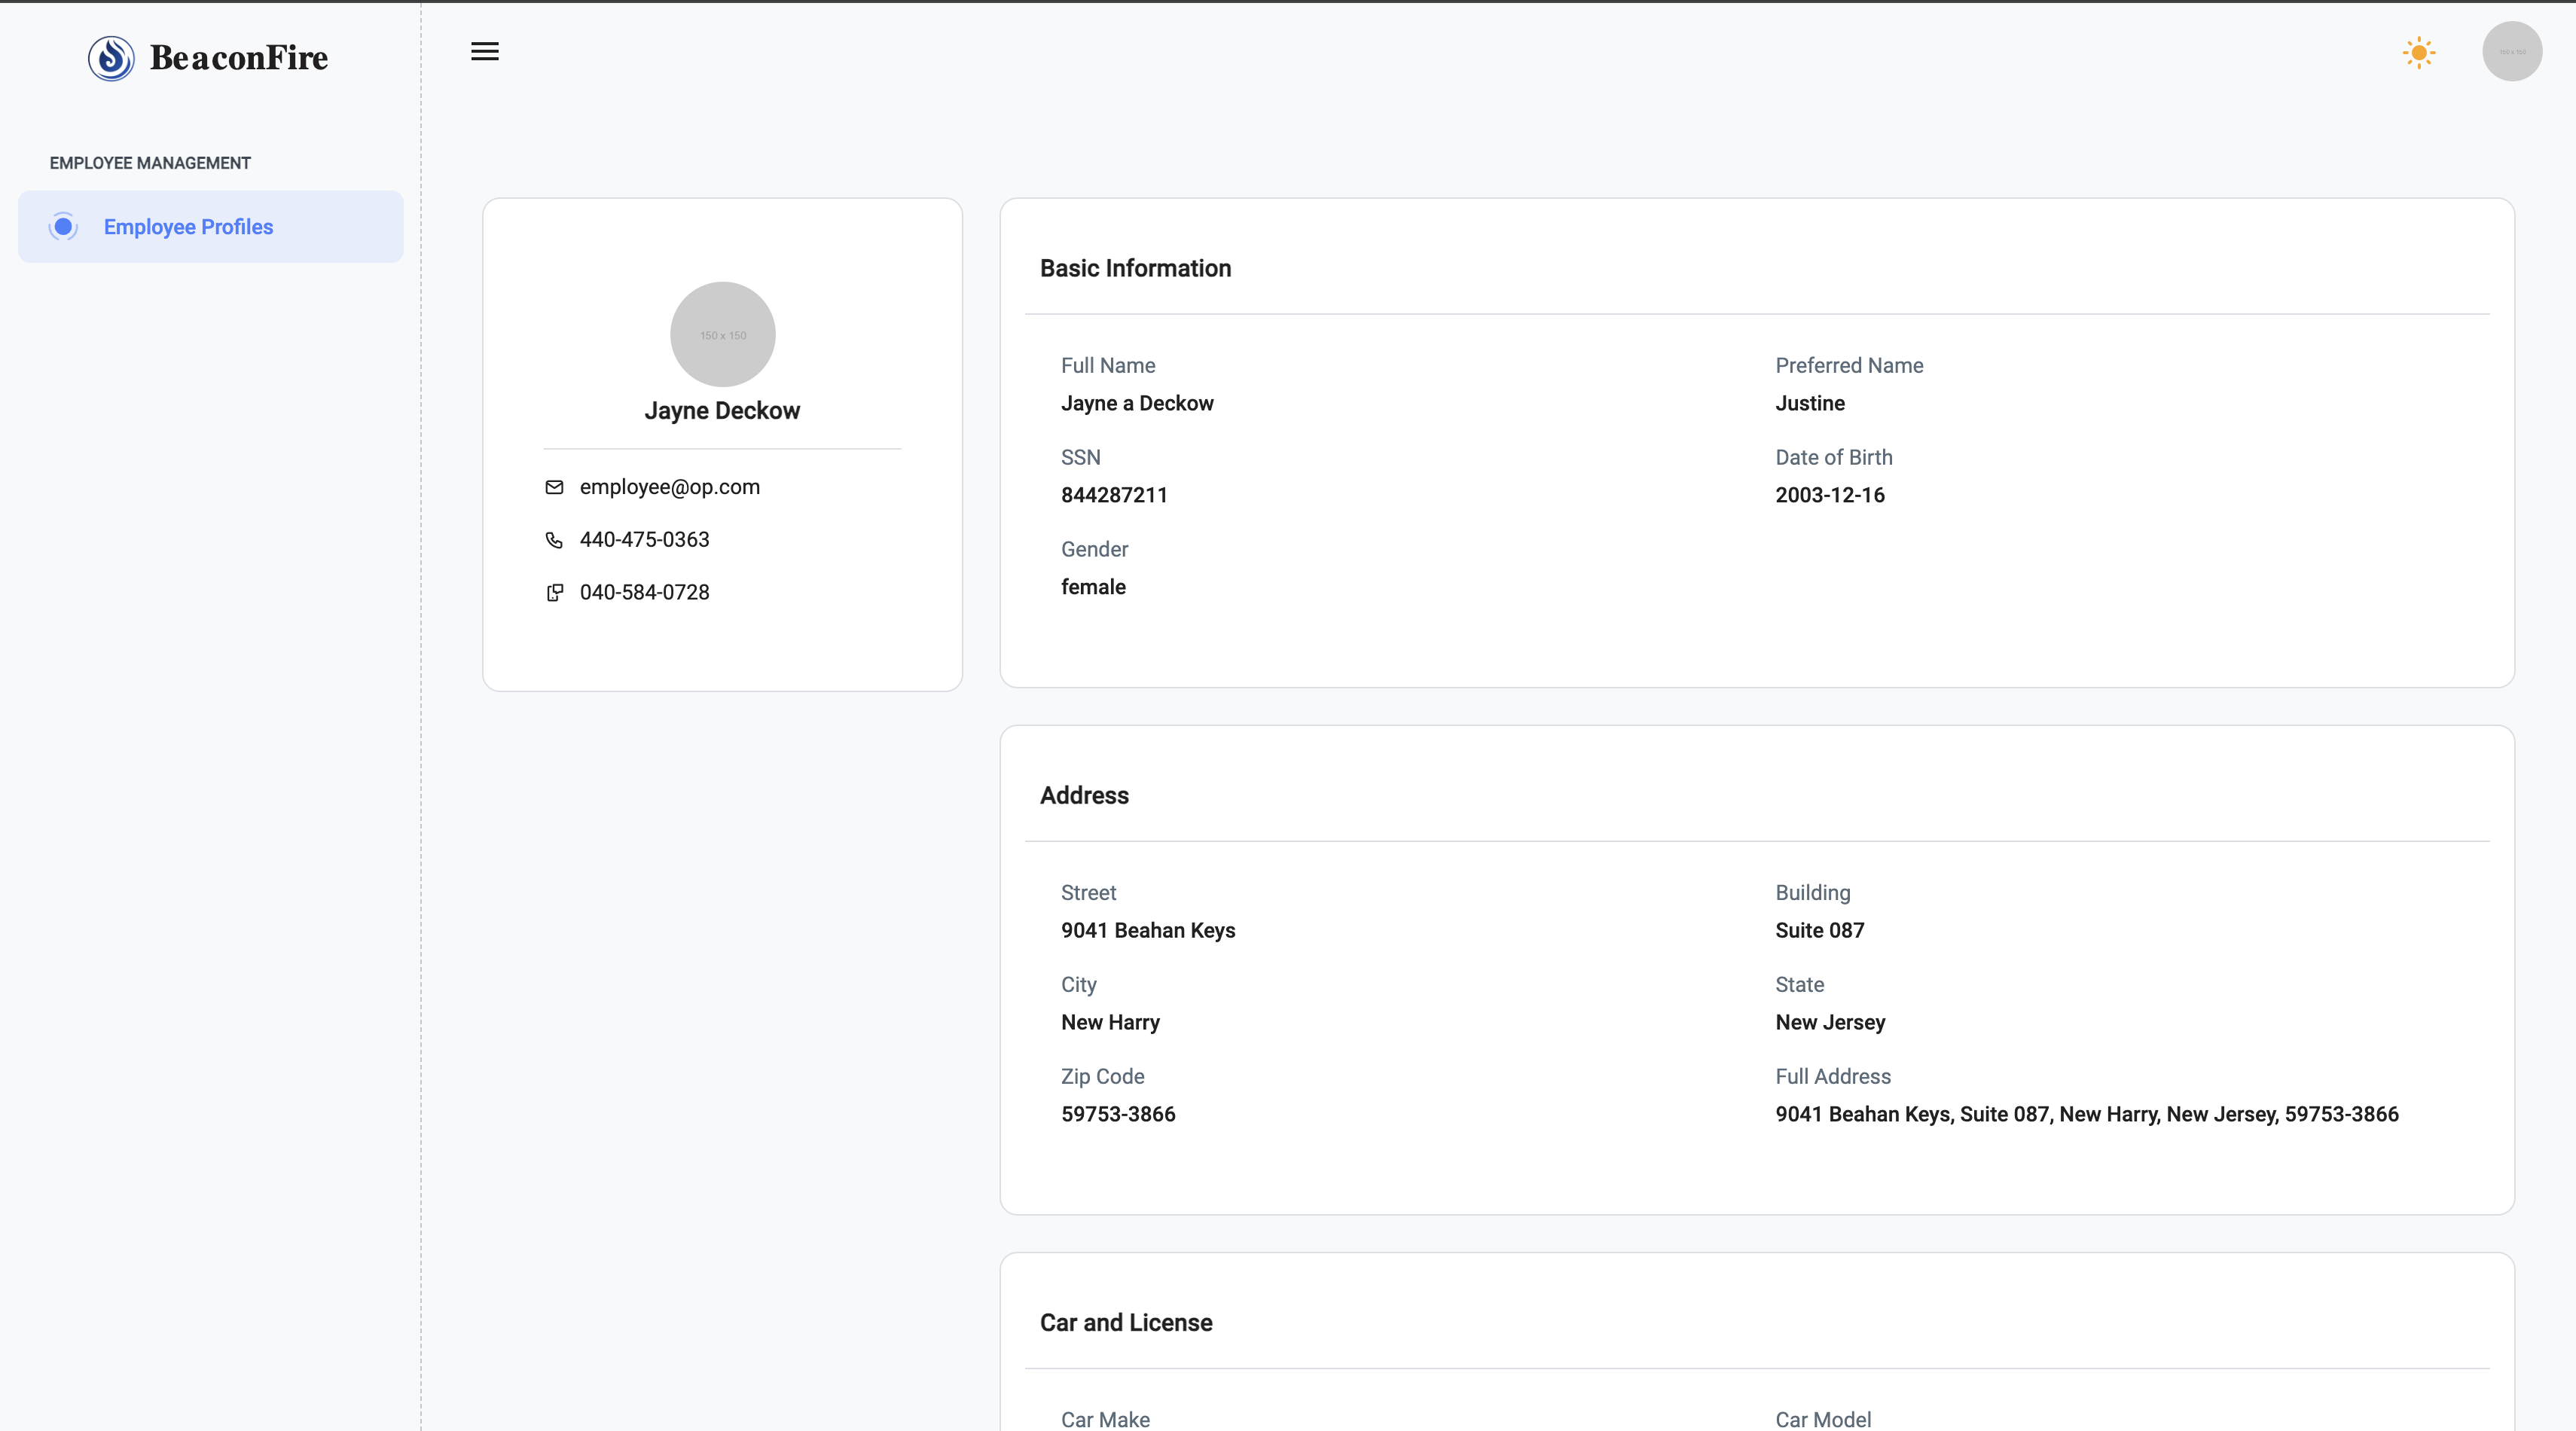Click the mobile phone icon
The width and height of the screenshot is (2576, 1431).
[555, 592]
